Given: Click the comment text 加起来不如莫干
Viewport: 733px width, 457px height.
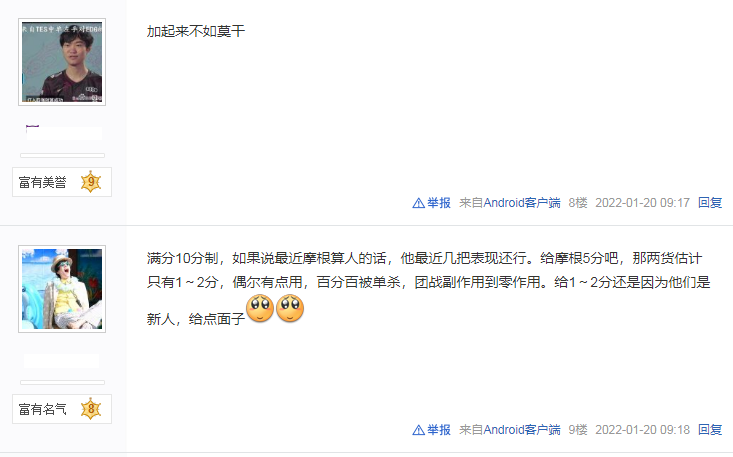Looking at the screenshot, I should point(196,31).
